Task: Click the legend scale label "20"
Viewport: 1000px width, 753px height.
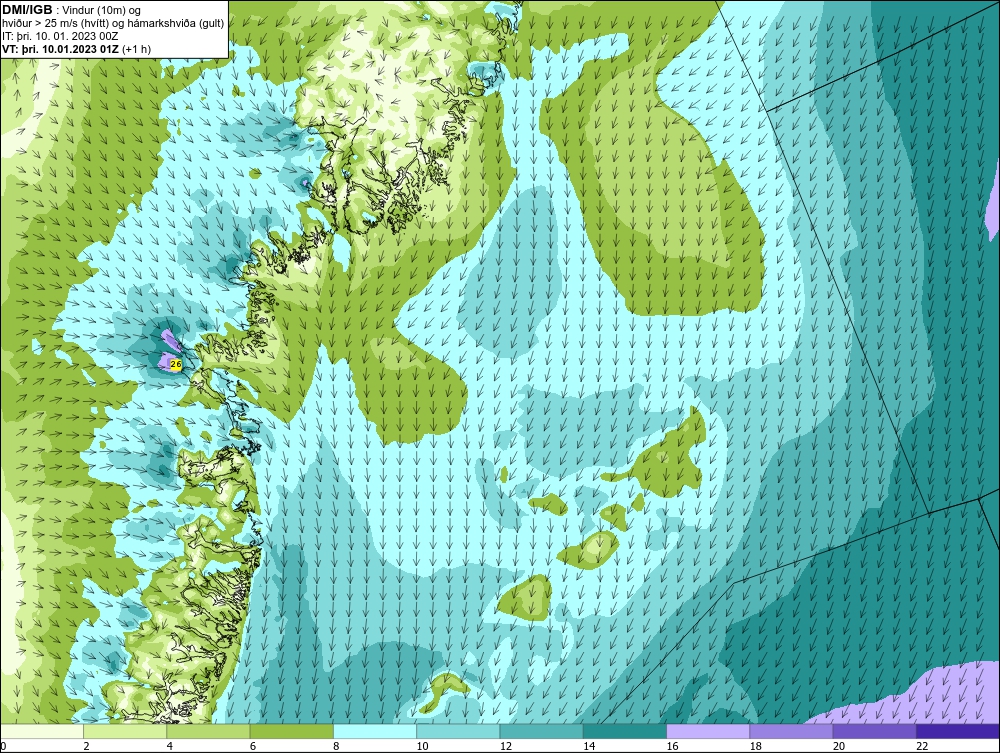Action: point(839,747)
